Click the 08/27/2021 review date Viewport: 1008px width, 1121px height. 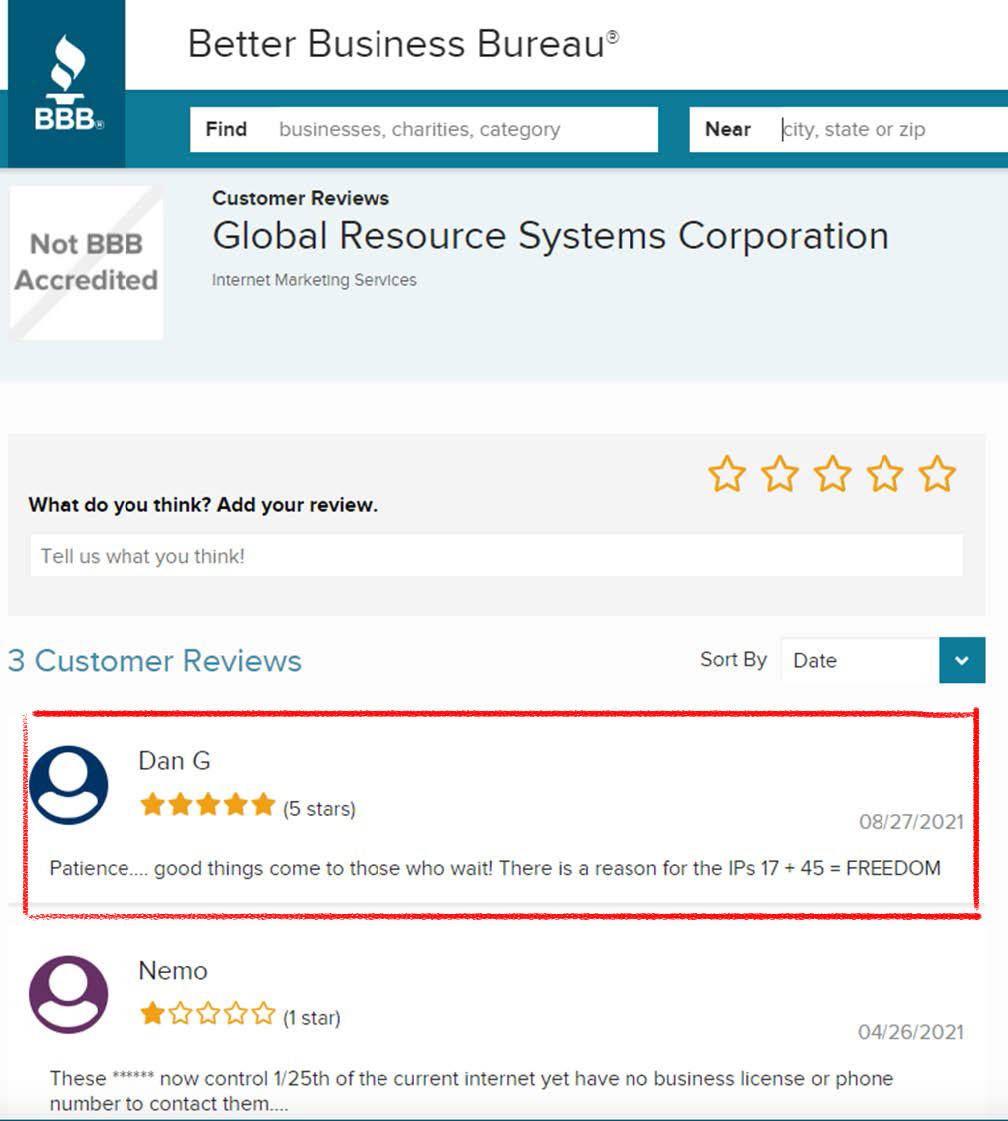coord(911,822)
